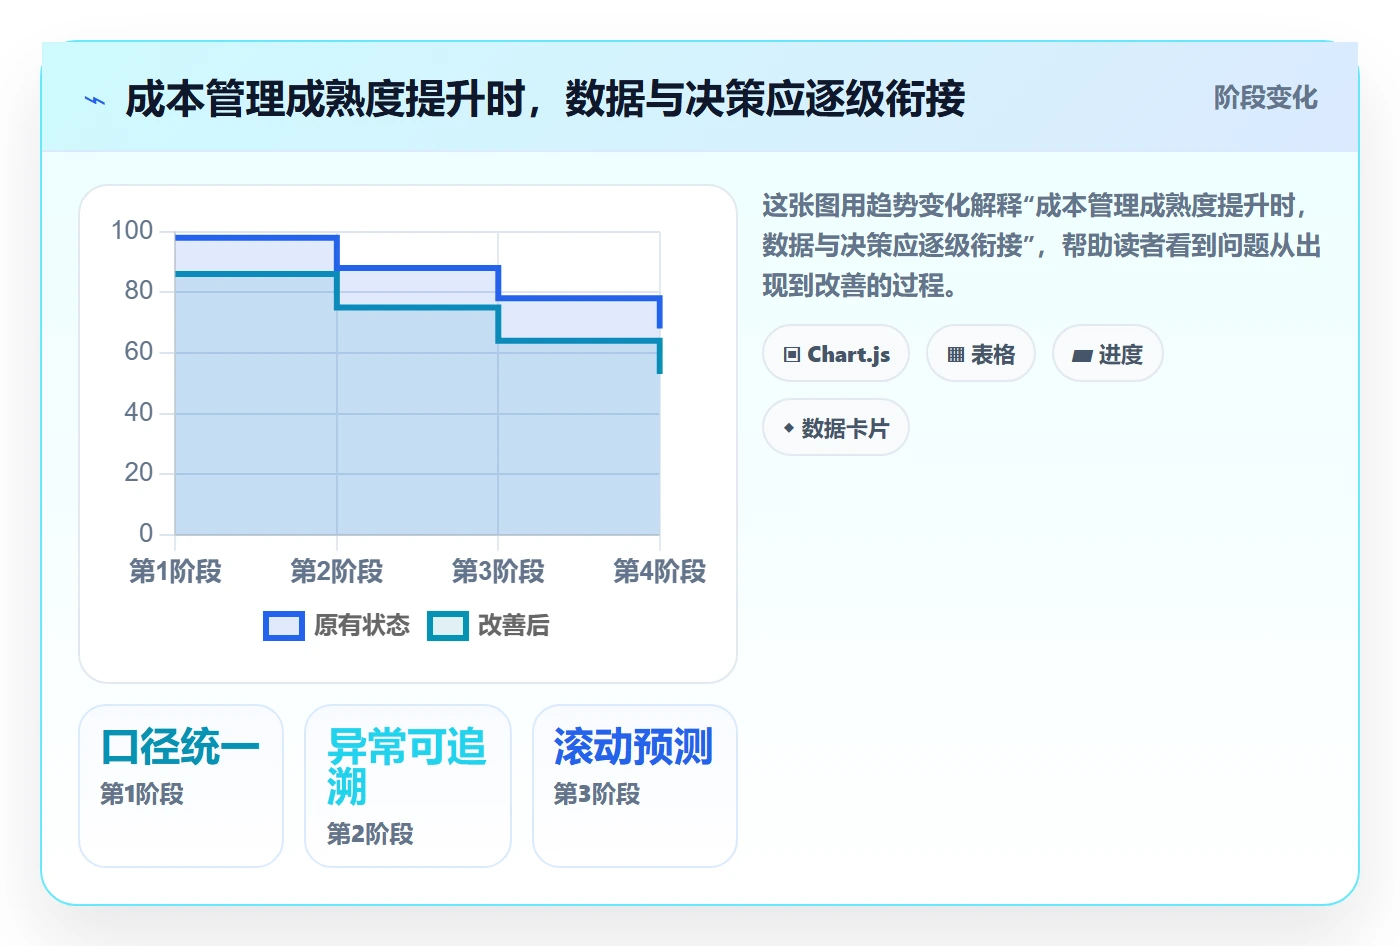Click the 第3阶段 x-axis label
1400x946 pixels.
pos(498,571)
